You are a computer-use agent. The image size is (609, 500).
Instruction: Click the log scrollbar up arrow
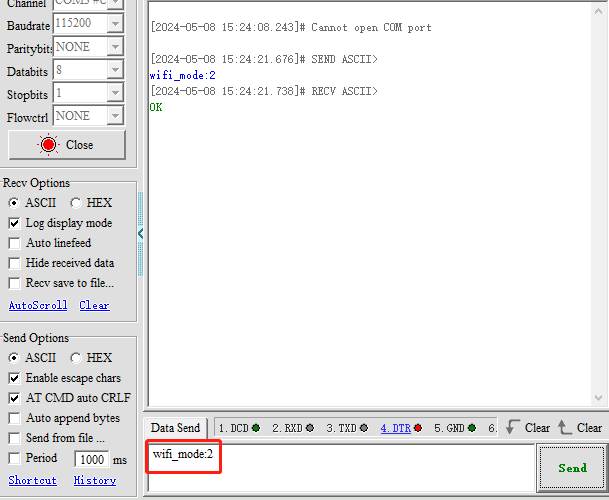pos(599,11)
